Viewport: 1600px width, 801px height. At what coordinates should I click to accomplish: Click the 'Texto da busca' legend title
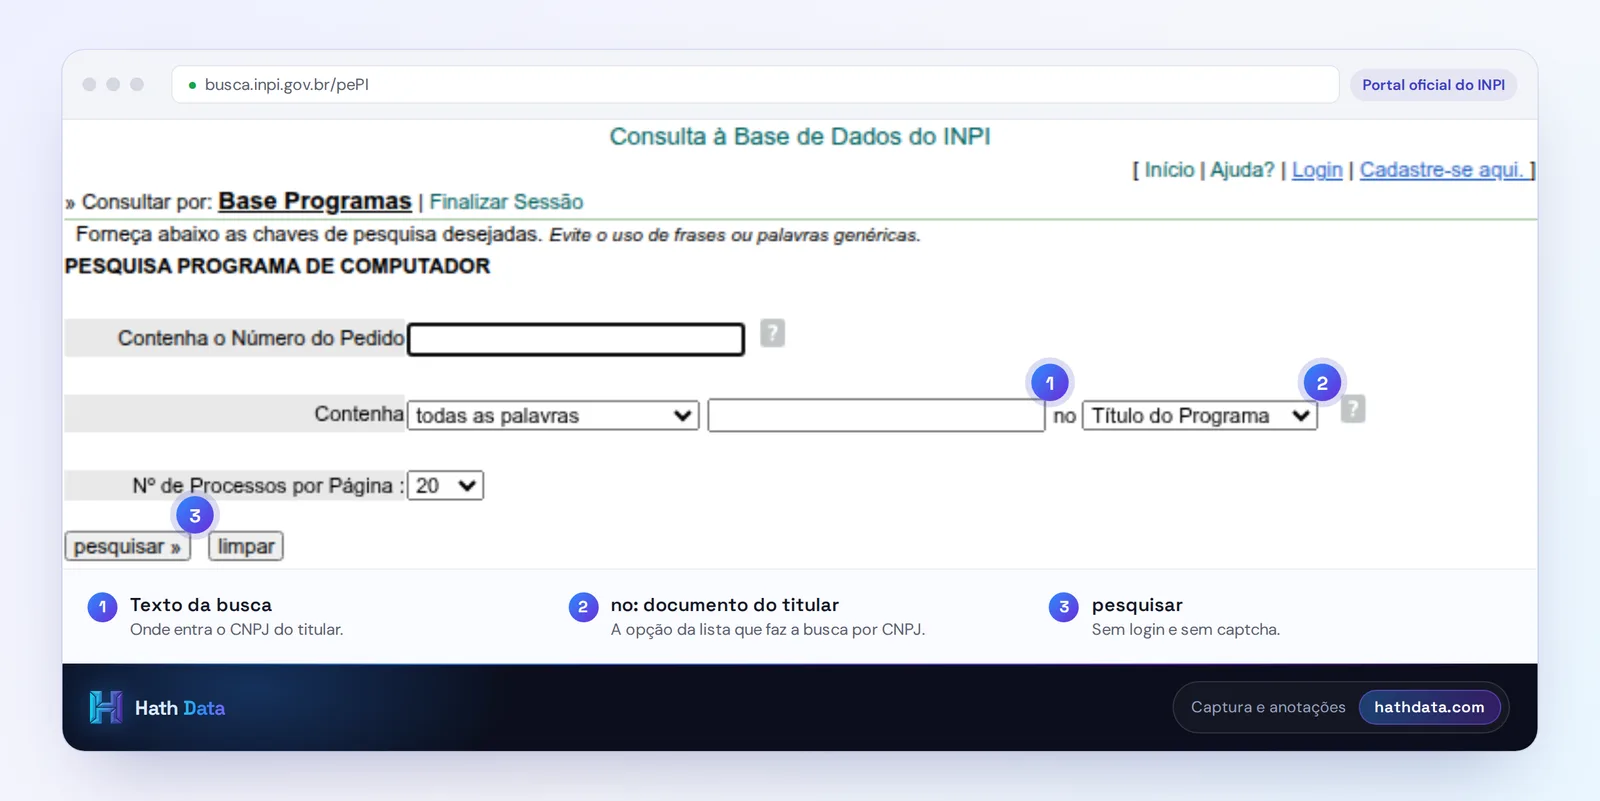(x=201, y=605)
